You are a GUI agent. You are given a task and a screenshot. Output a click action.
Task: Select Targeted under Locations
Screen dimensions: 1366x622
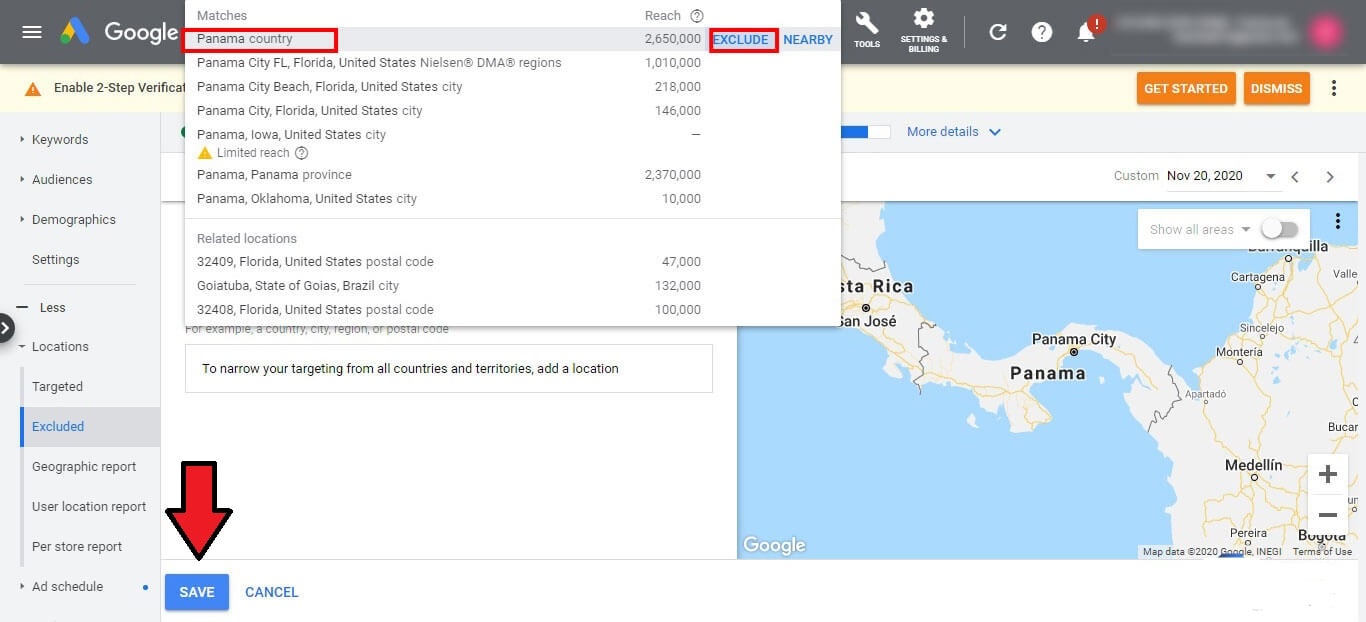(x=57, y=387)
